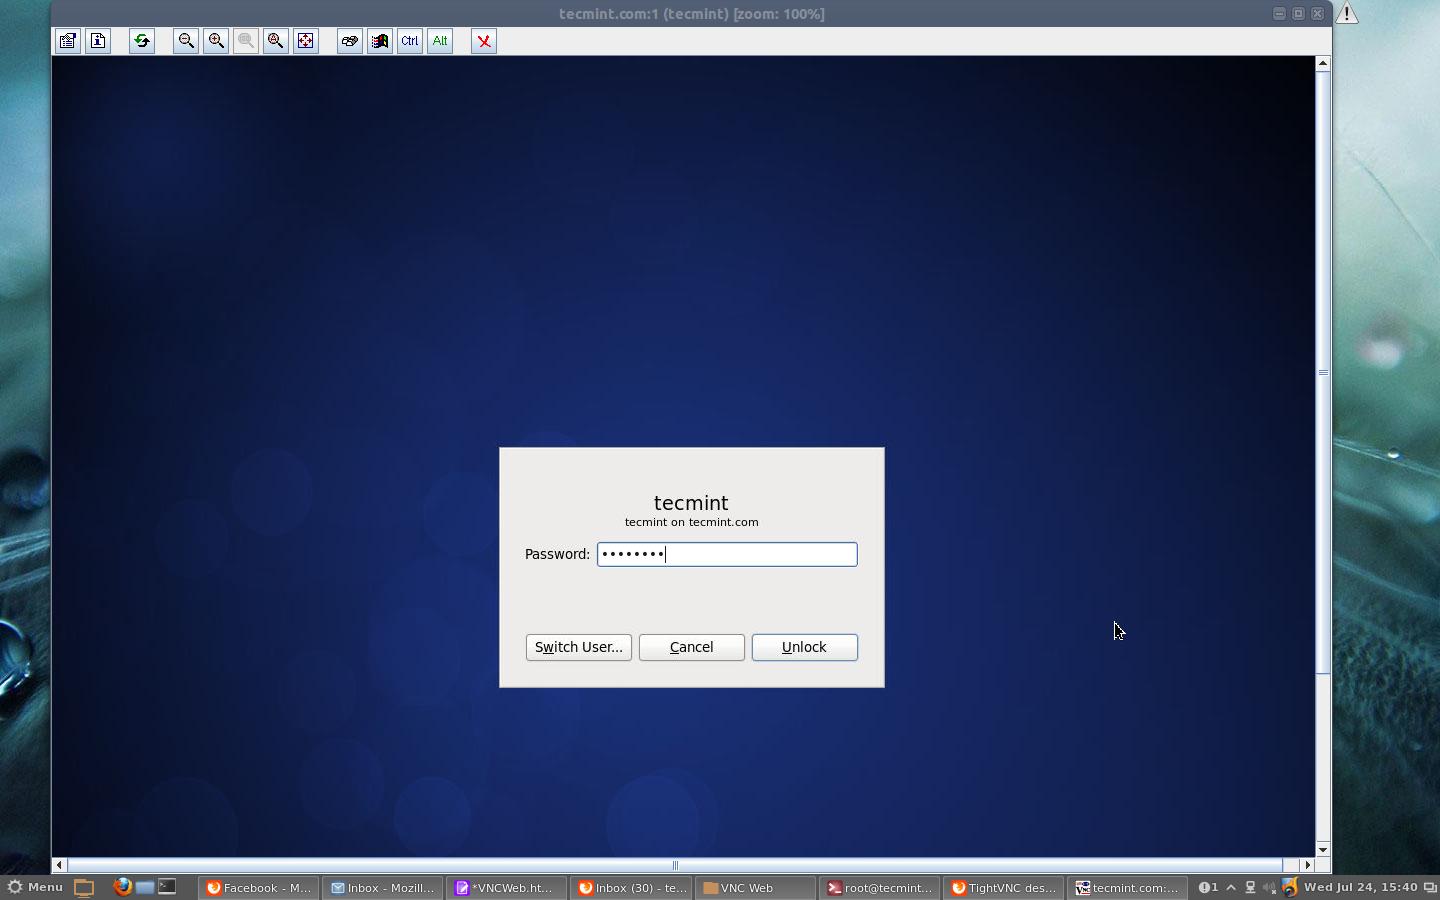Zoom out the remote desktop view
The height and width of the screenshot is (900, 1440).
tap(186, 41)
